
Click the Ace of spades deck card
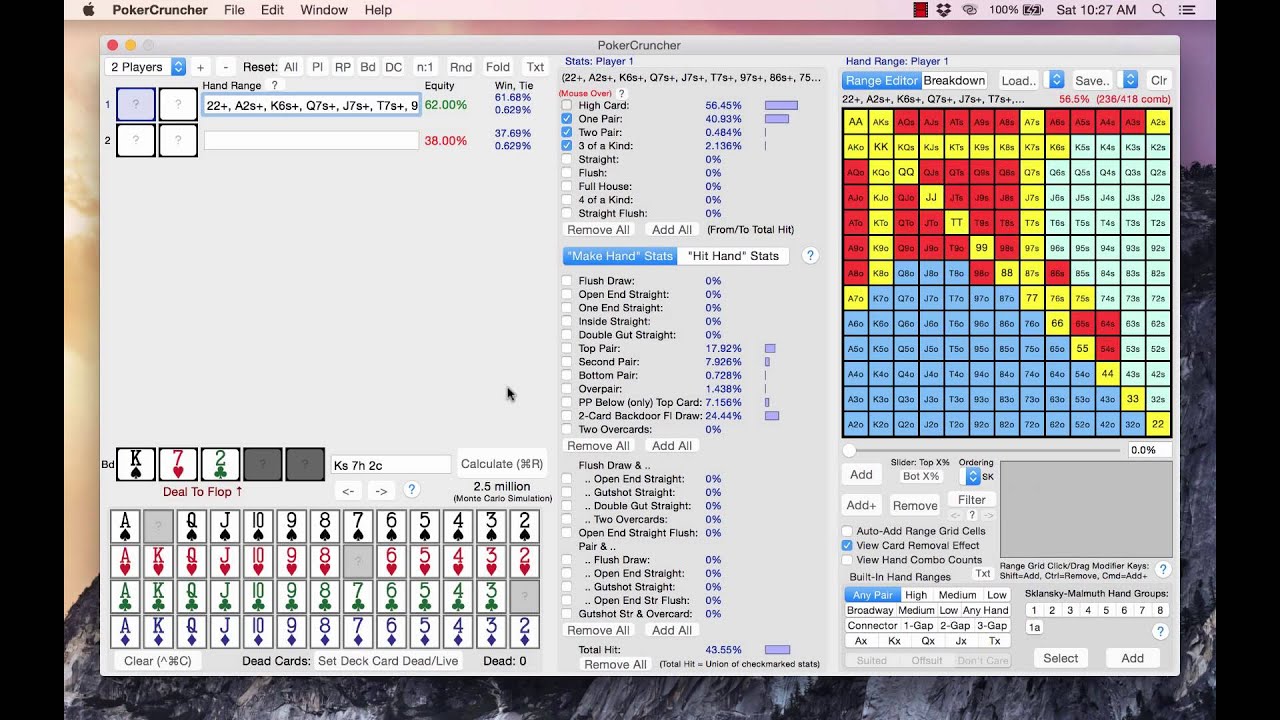125,526
